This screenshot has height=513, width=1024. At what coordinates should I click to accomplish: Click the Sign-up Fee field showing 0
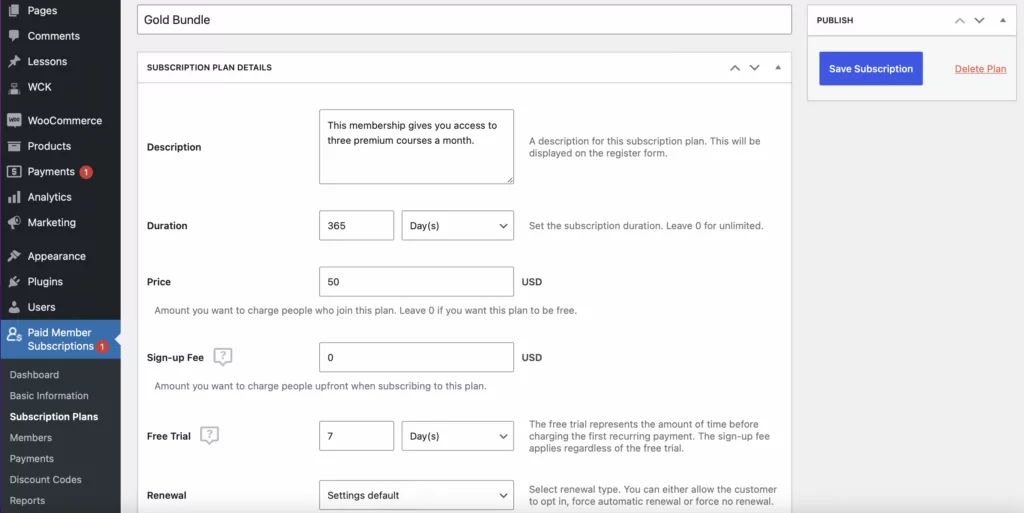tap(417, 357)
